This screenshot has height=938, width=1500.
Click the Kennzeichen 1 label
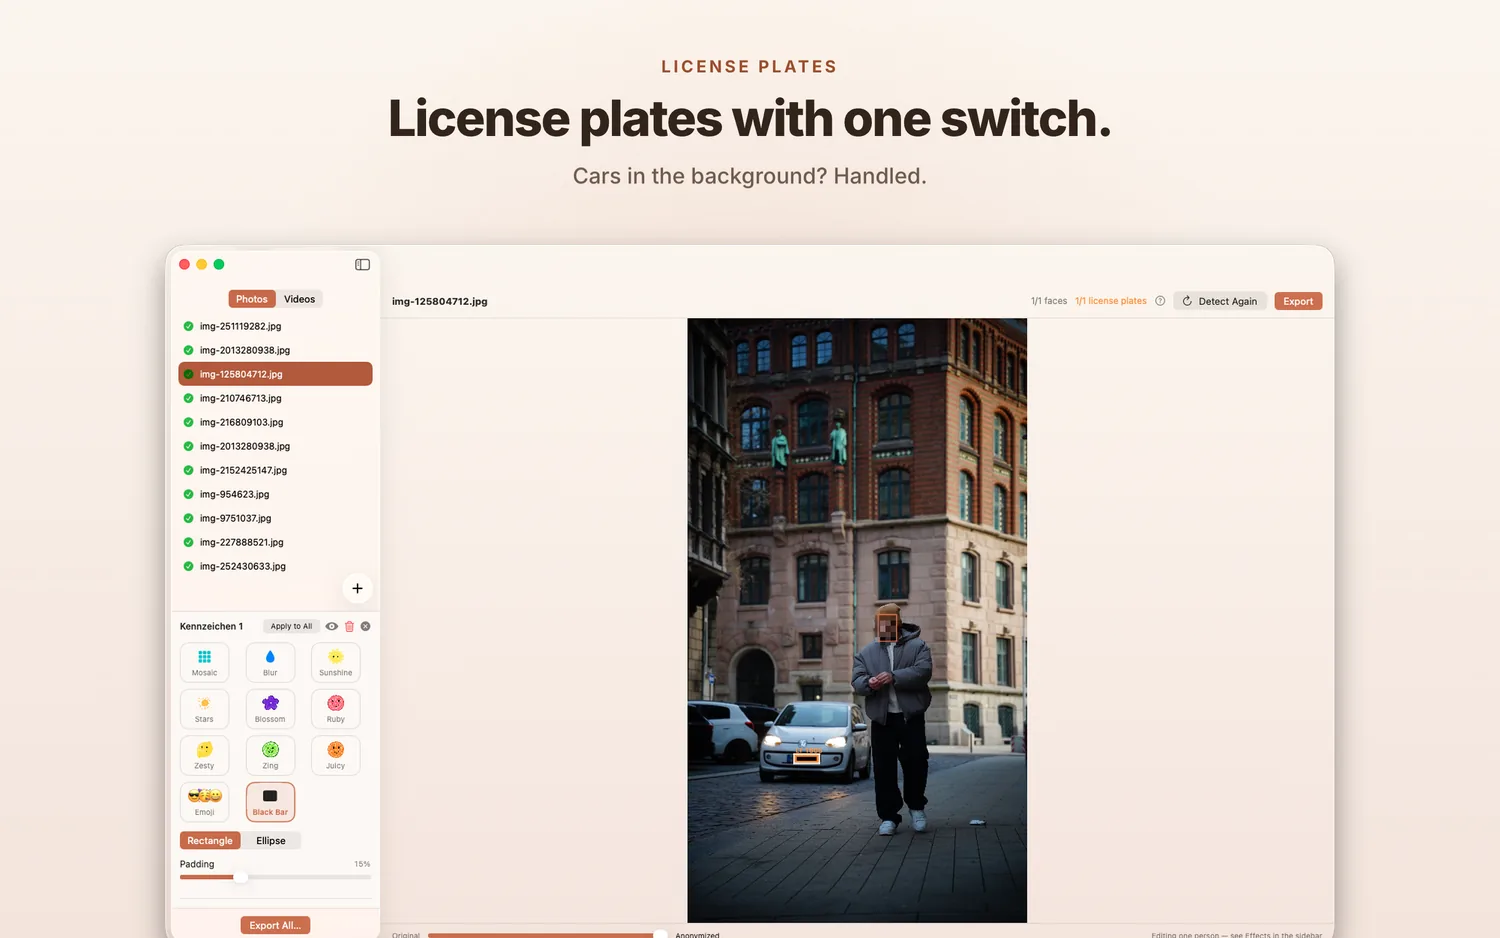coord(211,626)
